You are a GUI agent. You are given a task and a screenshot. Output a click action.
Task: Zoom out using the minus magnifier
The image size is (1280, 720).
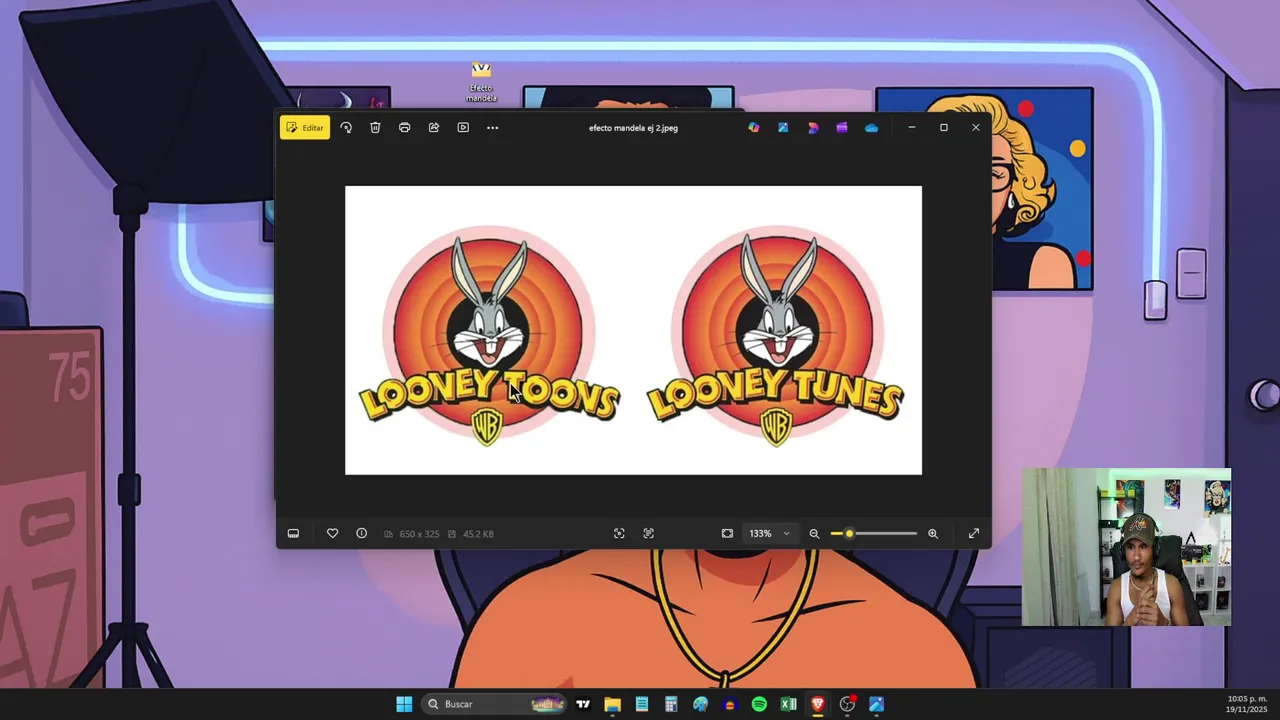[x=814, y=534]
